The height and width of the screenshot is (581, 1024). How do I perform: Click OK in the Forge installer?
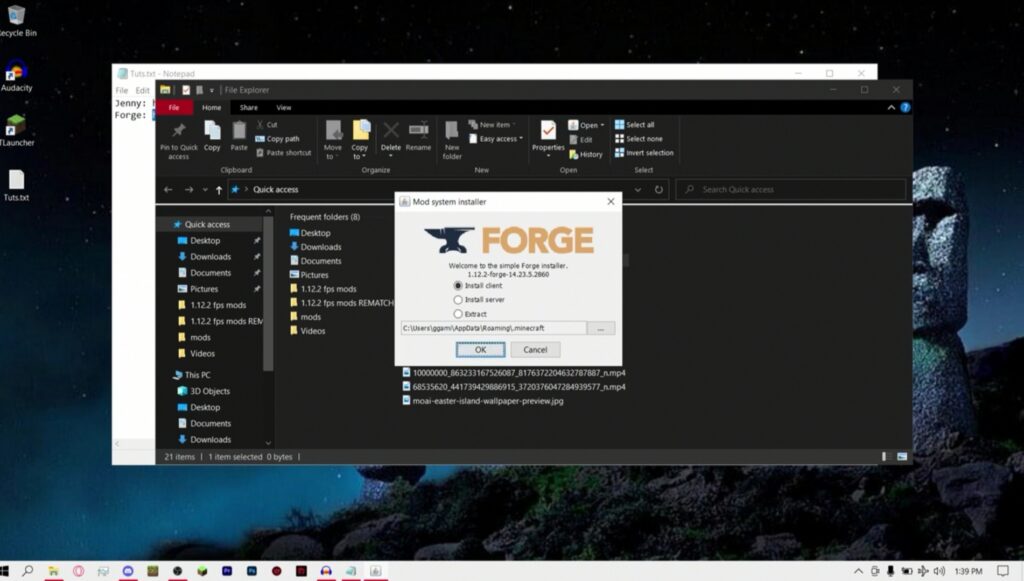(480, 350)
